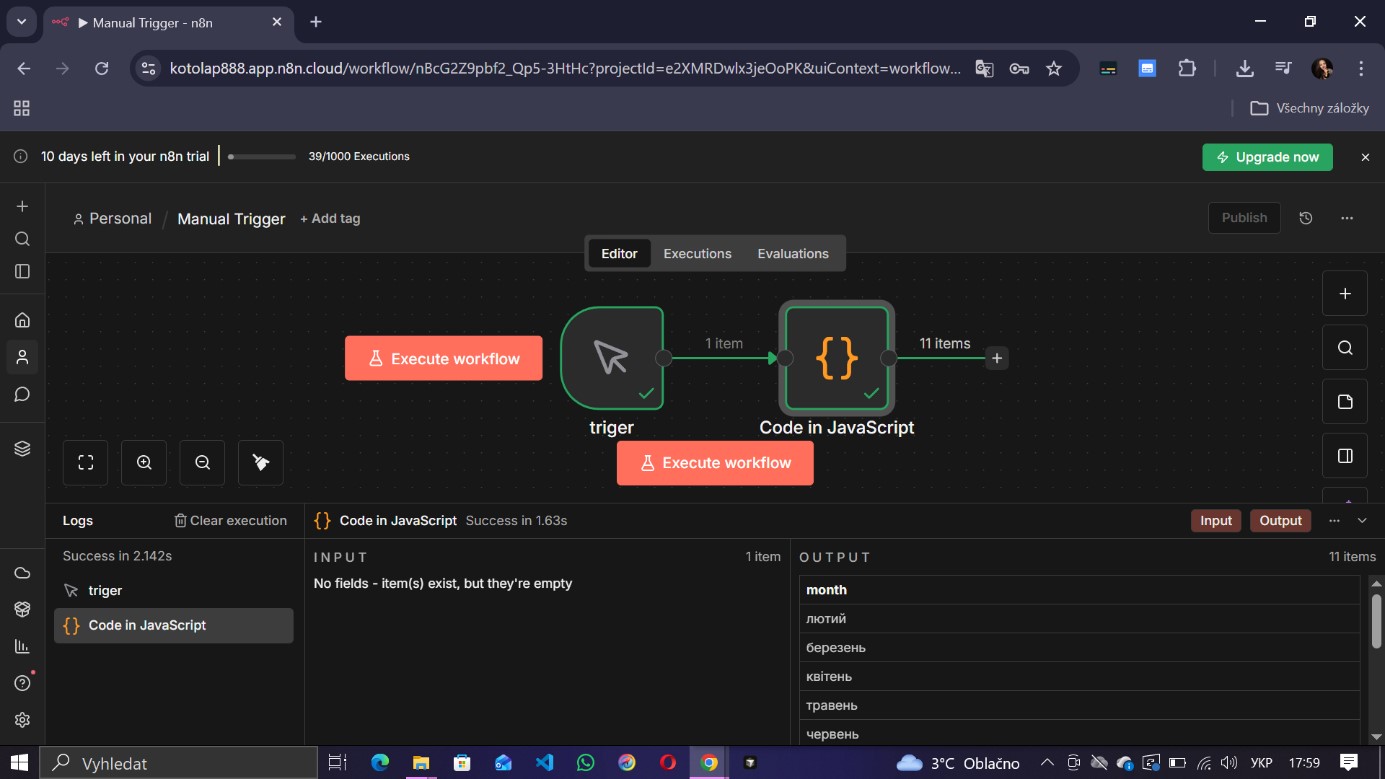Click the квітень output row

1080,676
